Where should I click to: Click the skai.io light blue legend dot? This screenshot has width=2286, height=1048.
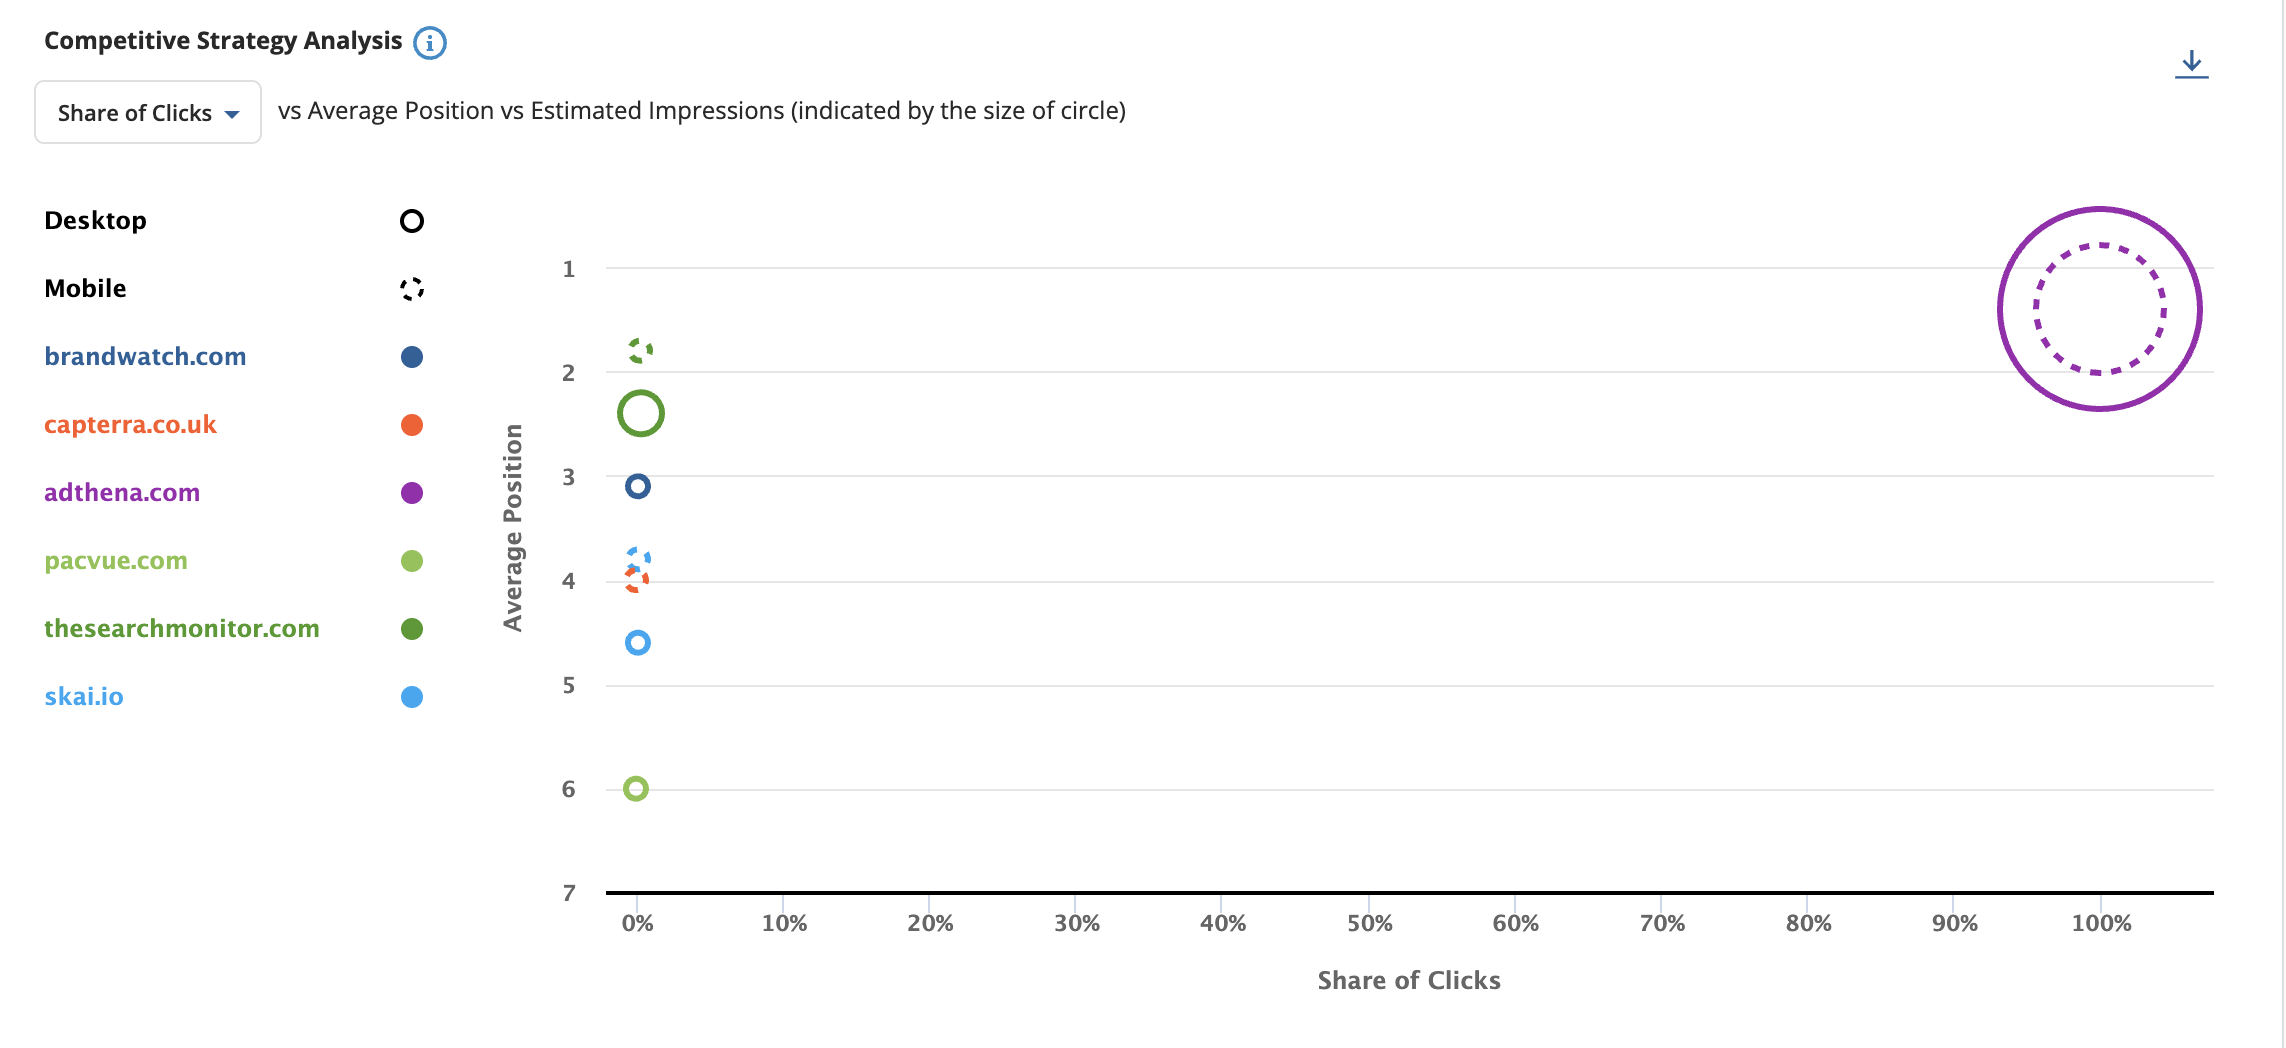tap(412, 697)
